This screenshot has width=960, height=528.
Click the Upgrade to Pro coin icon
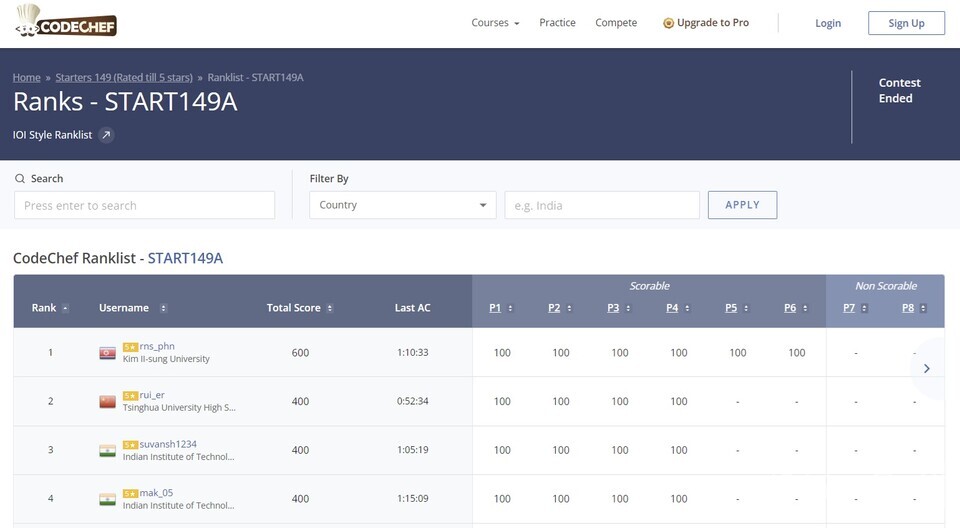click(x=668, y=23)
